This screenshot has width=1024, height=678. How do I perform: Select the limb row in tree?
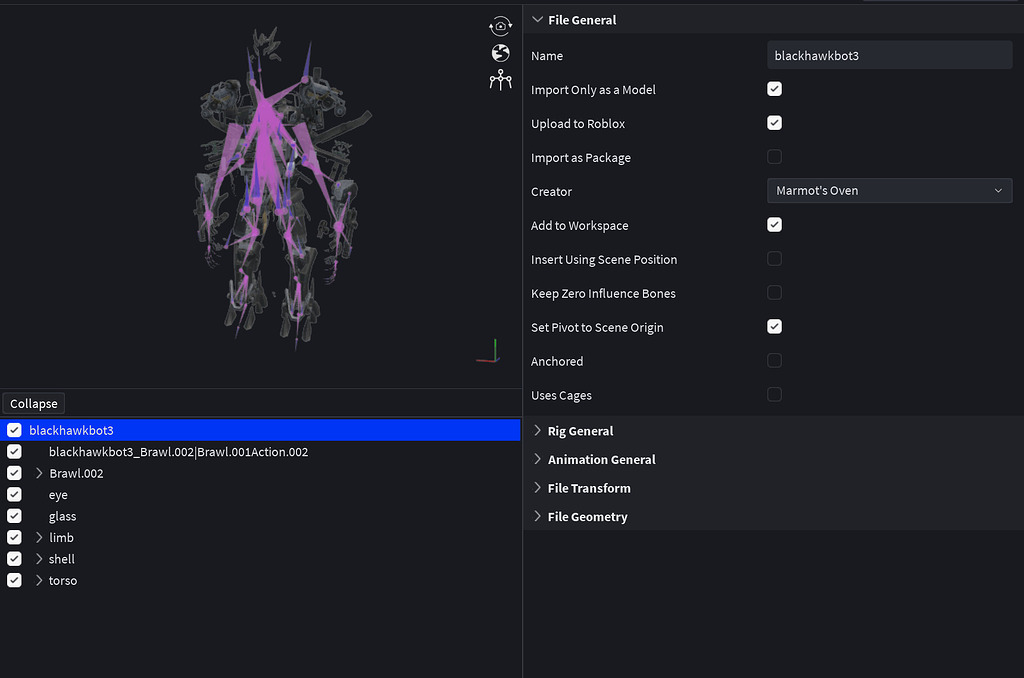point(260,538)
